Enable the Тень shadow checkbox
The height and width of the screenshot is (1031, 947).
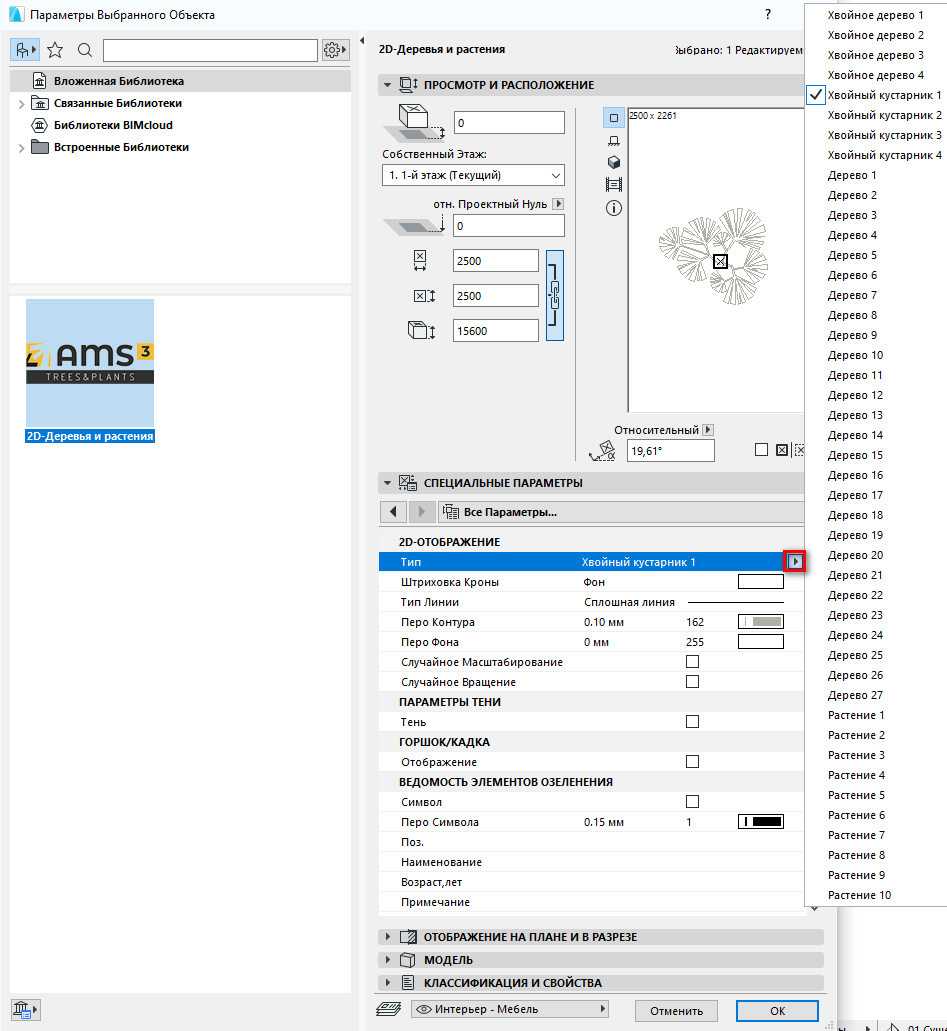(692, 722)
